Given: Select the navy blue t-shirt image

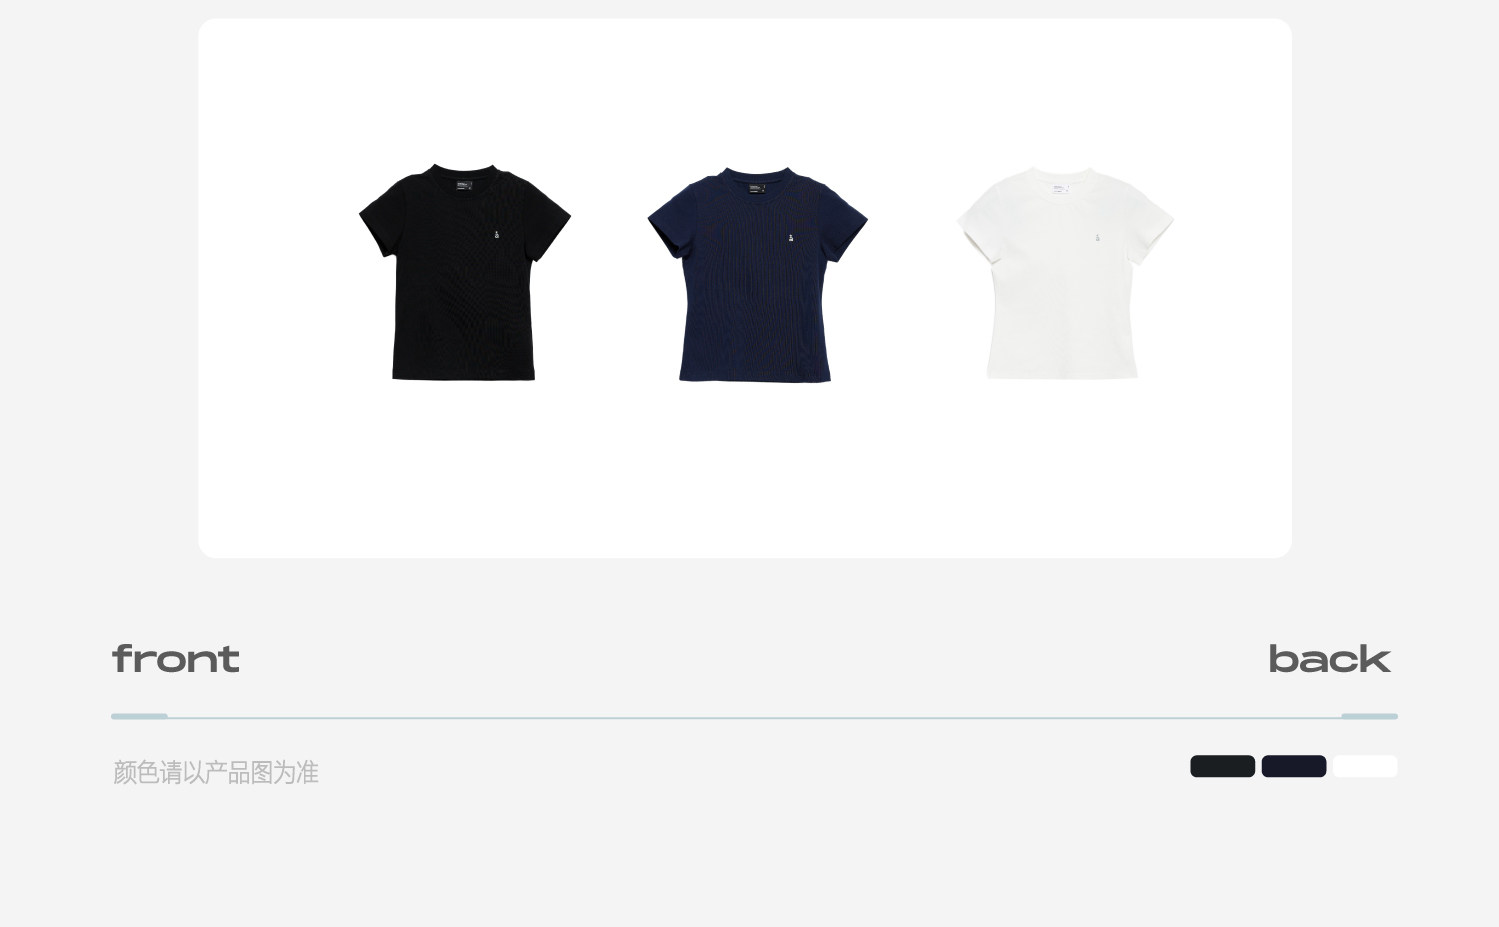Looking at the screenshot, I should [x=757, y=275].
